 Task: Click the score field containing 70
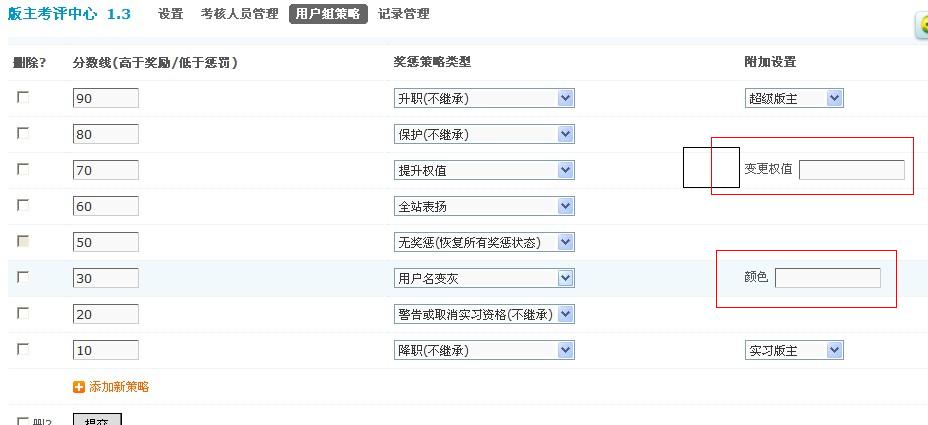[106, 170]
